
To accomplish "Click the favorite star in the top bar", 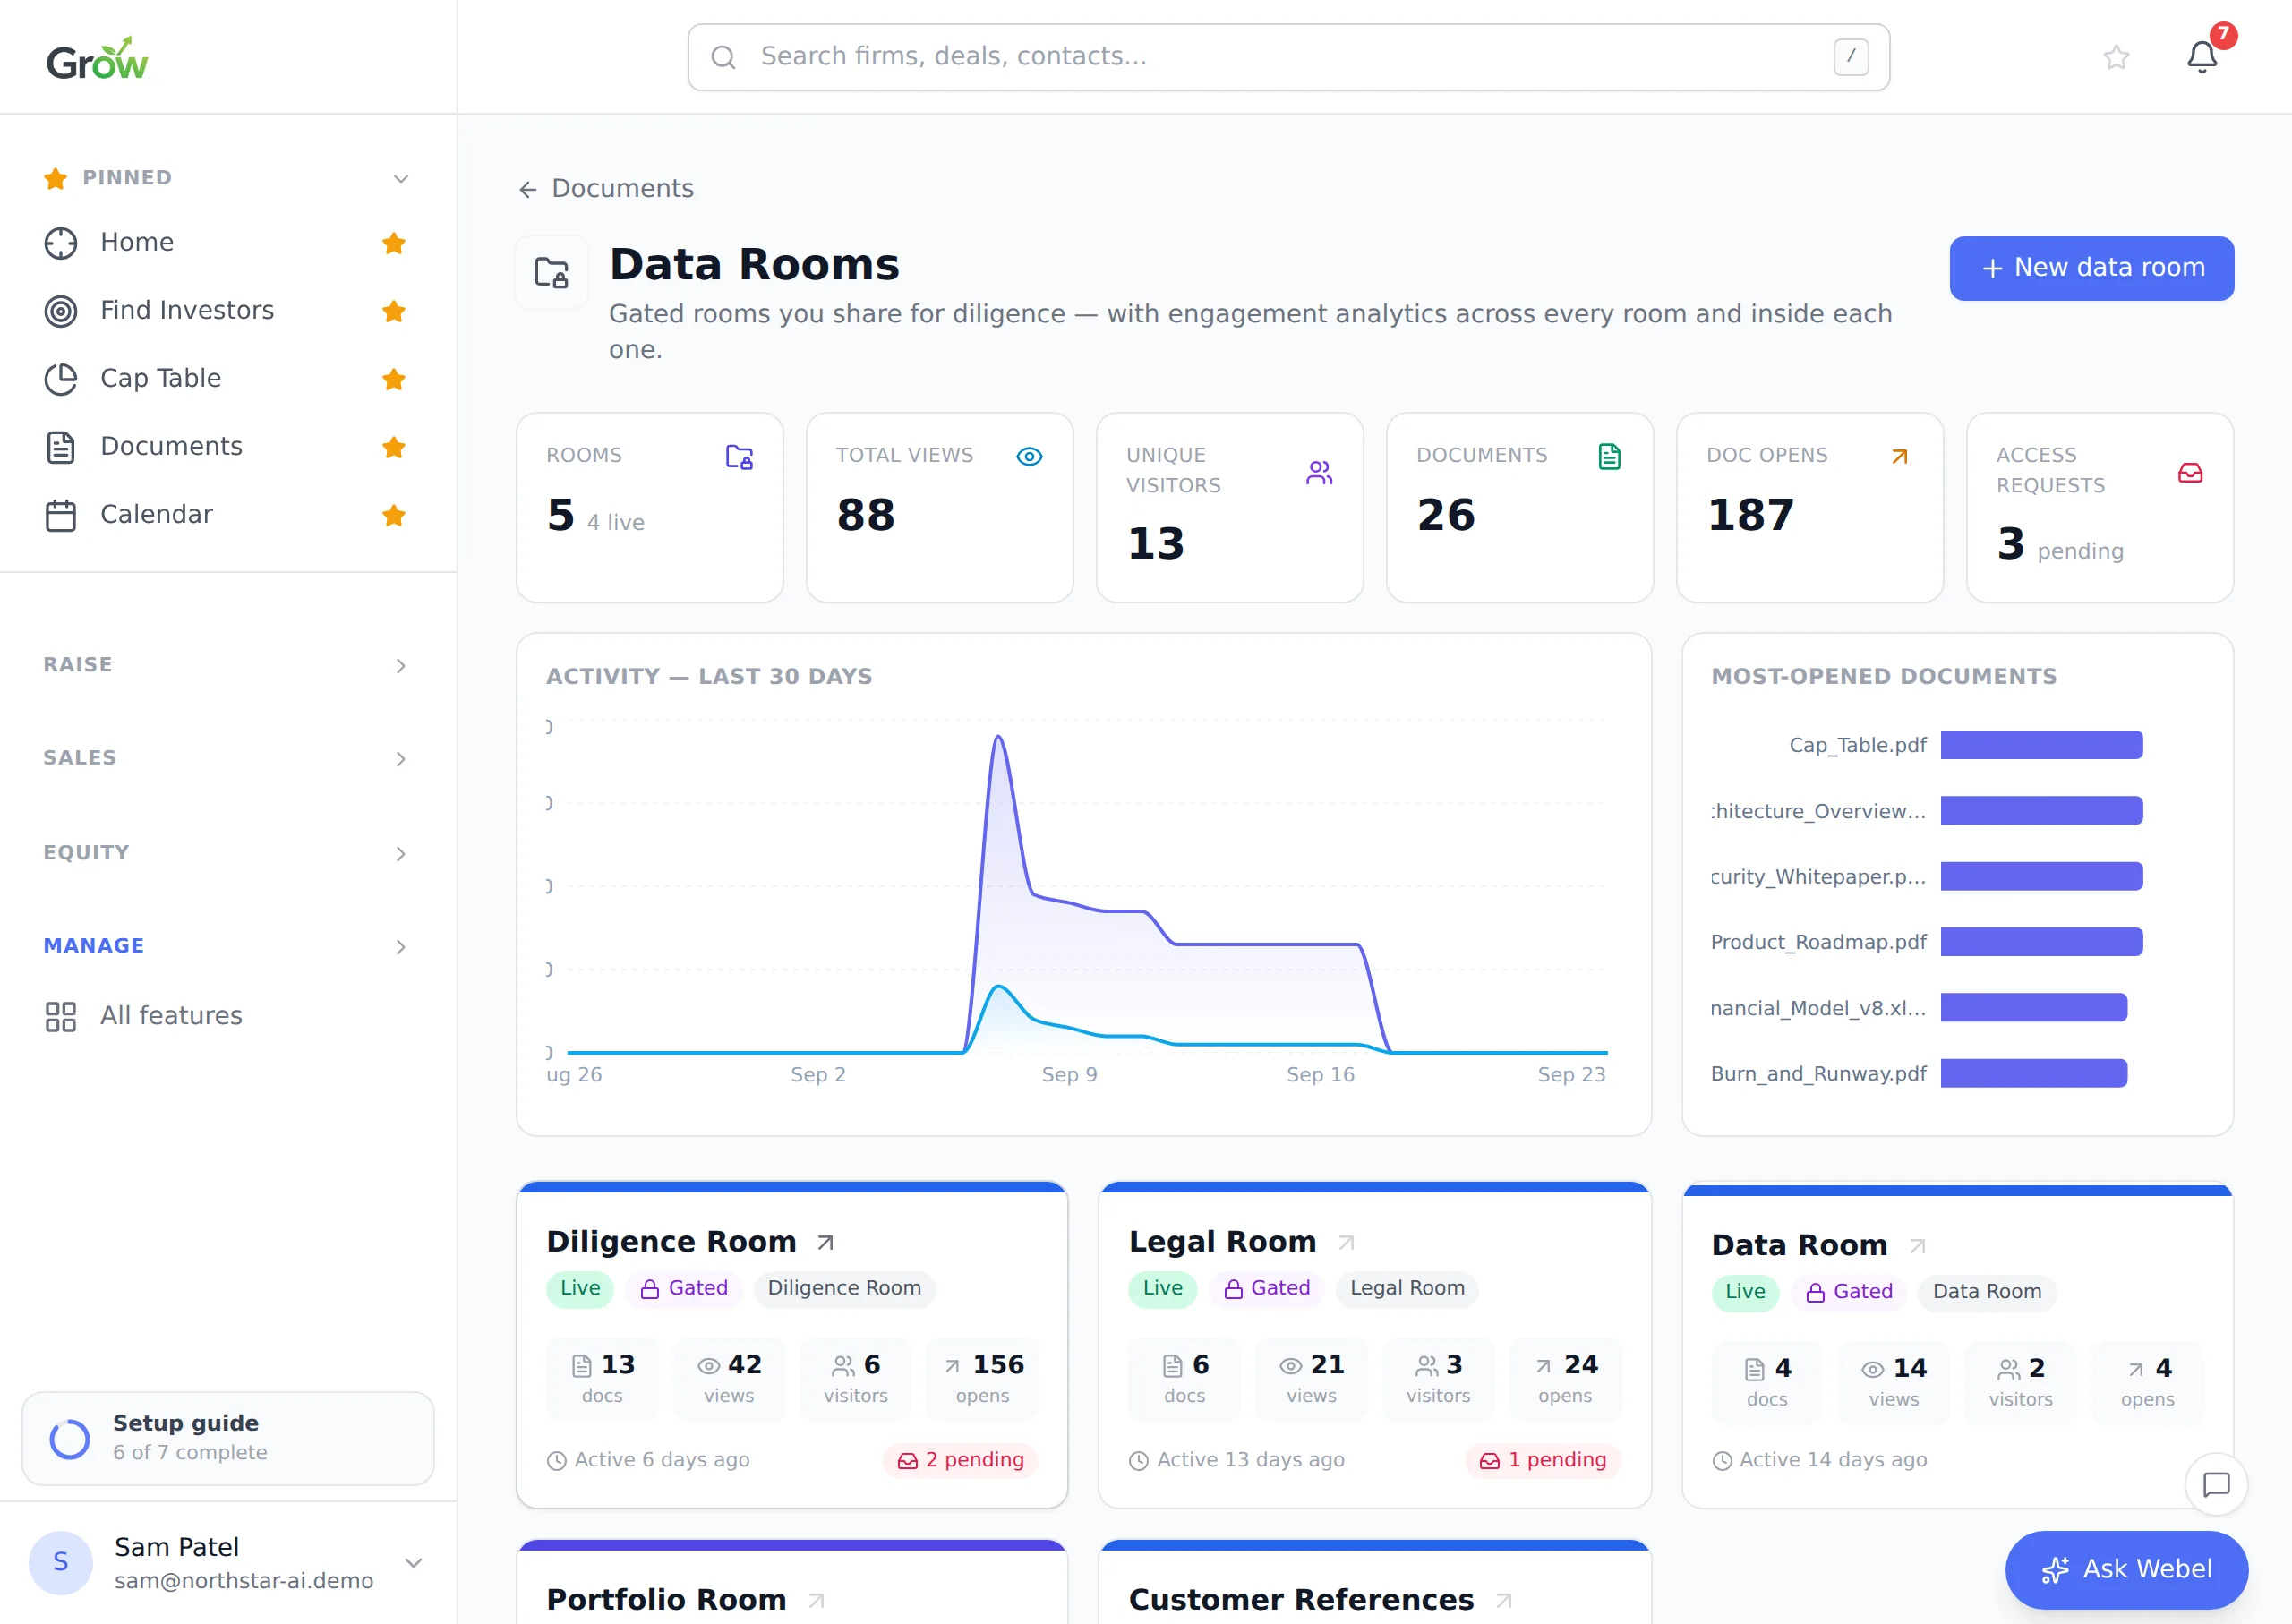I will click(x=2116, y=57).
